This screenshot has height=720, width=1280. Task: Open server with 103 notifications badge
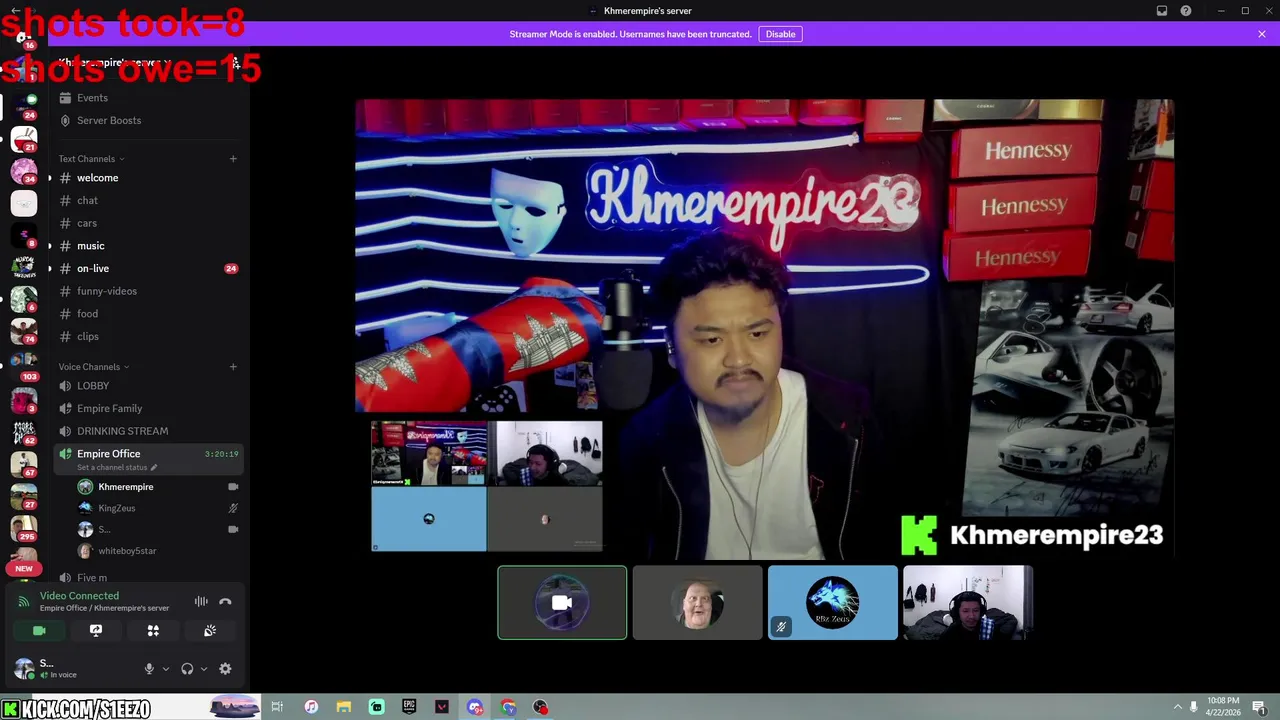(x=24, y=365)
